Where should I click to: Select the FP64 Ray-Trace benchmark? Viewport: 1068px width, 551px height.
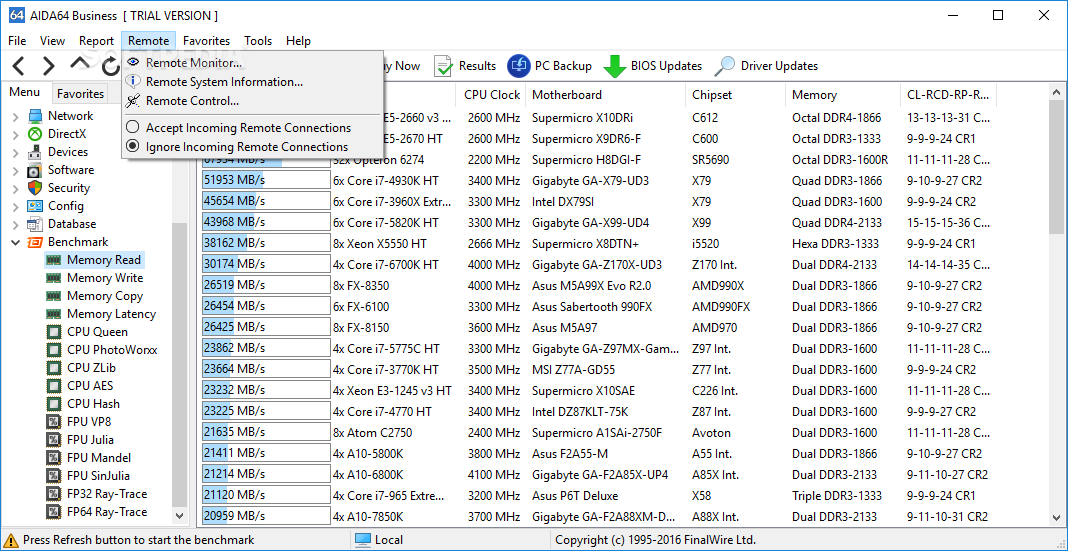click(107, 511)
